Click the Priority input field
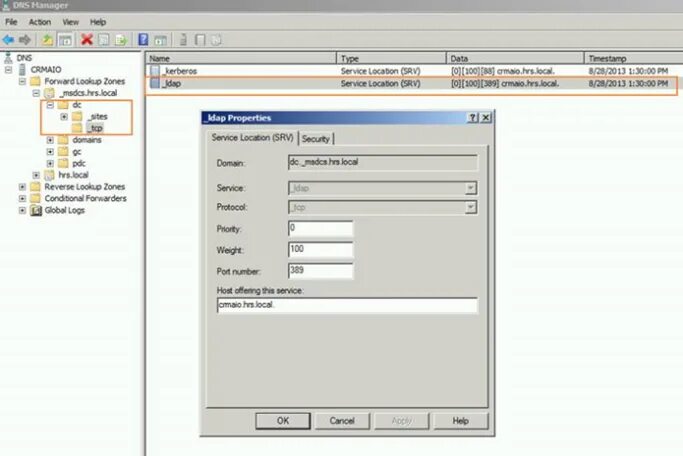The width and height of the screenshot is (683, 456). pyautogui.click(x=321, y=228)
